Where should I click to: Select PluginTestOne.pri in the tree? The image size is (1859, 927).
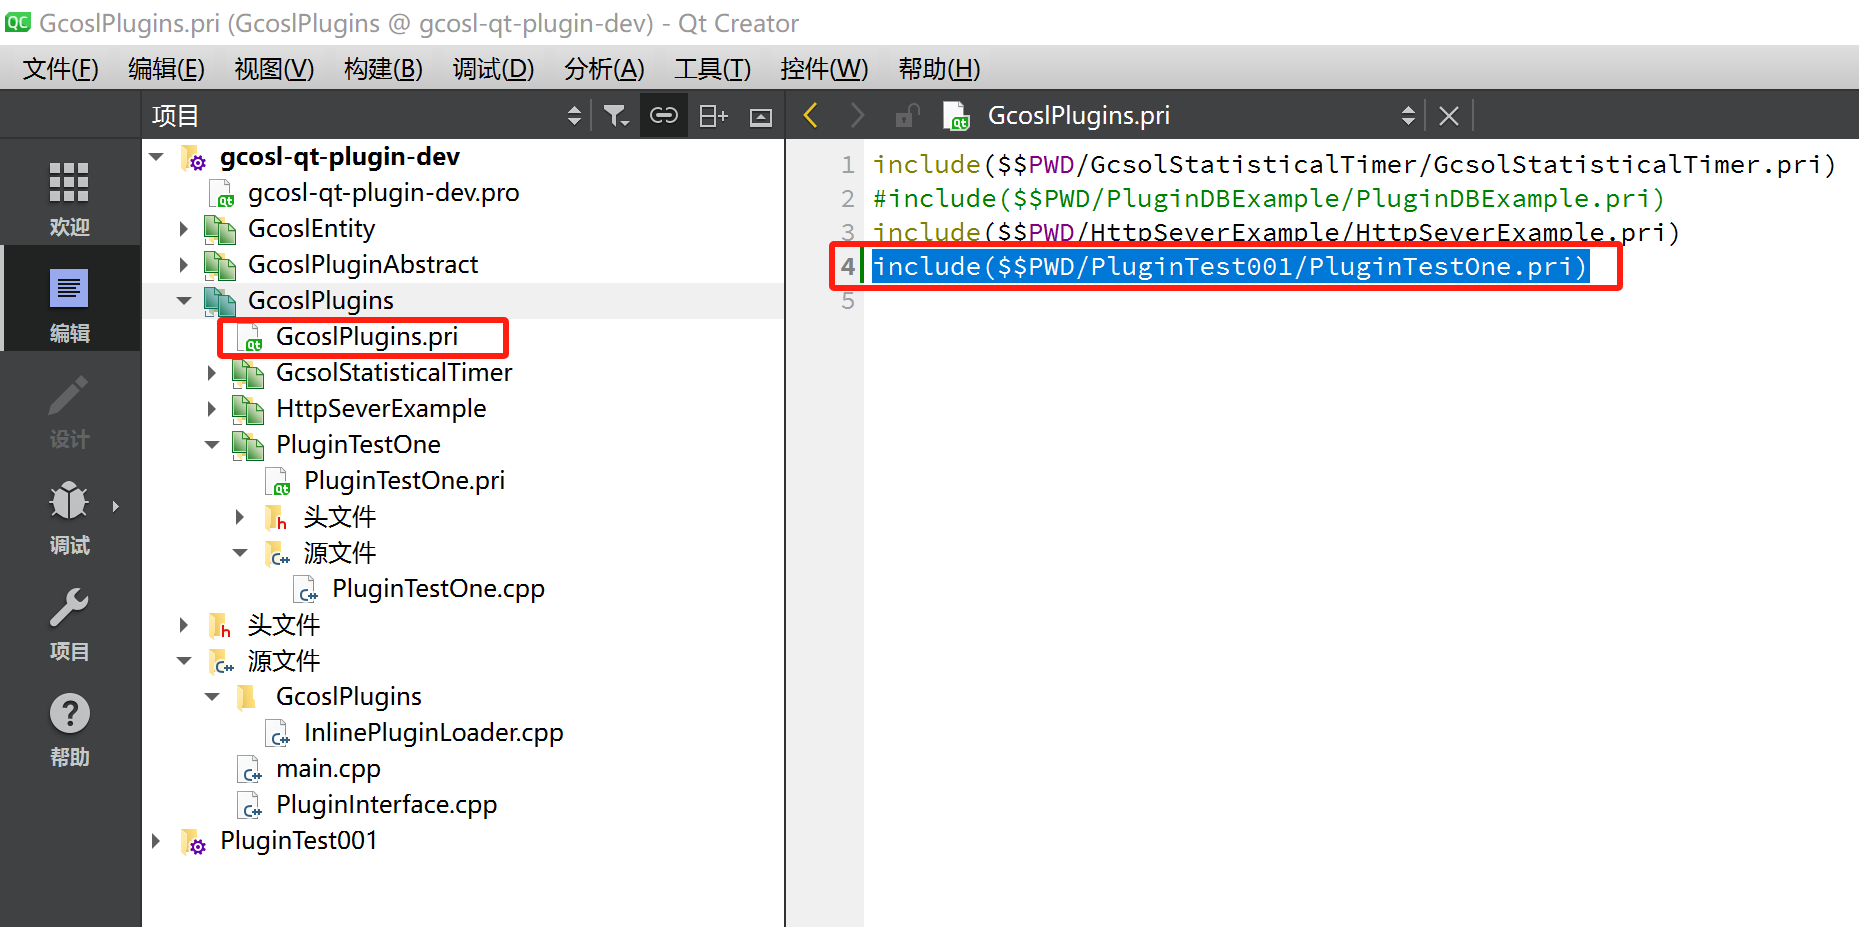404,481
